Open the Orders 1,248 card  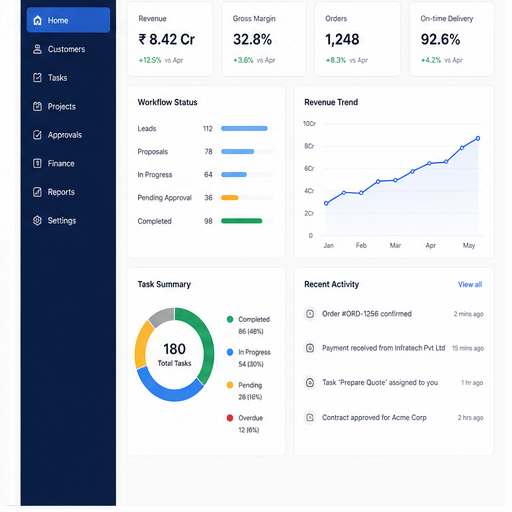coord(358,39)
